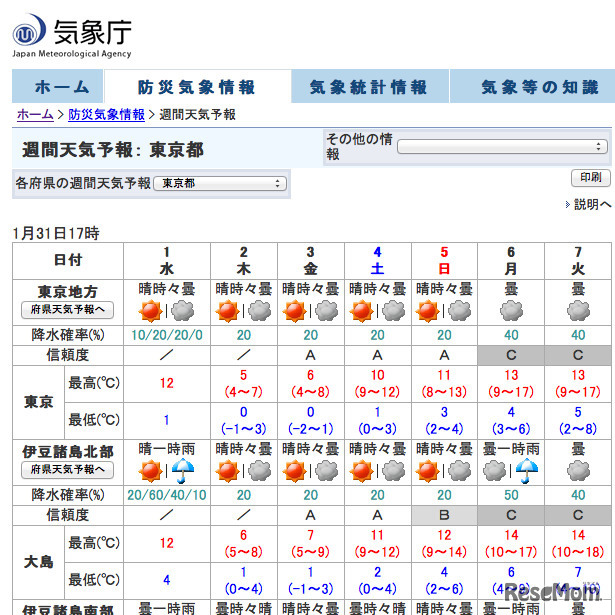Click Izu north day 6 umbrella icon
Viewport: 615px width, 615px height.
pos(527,470)
